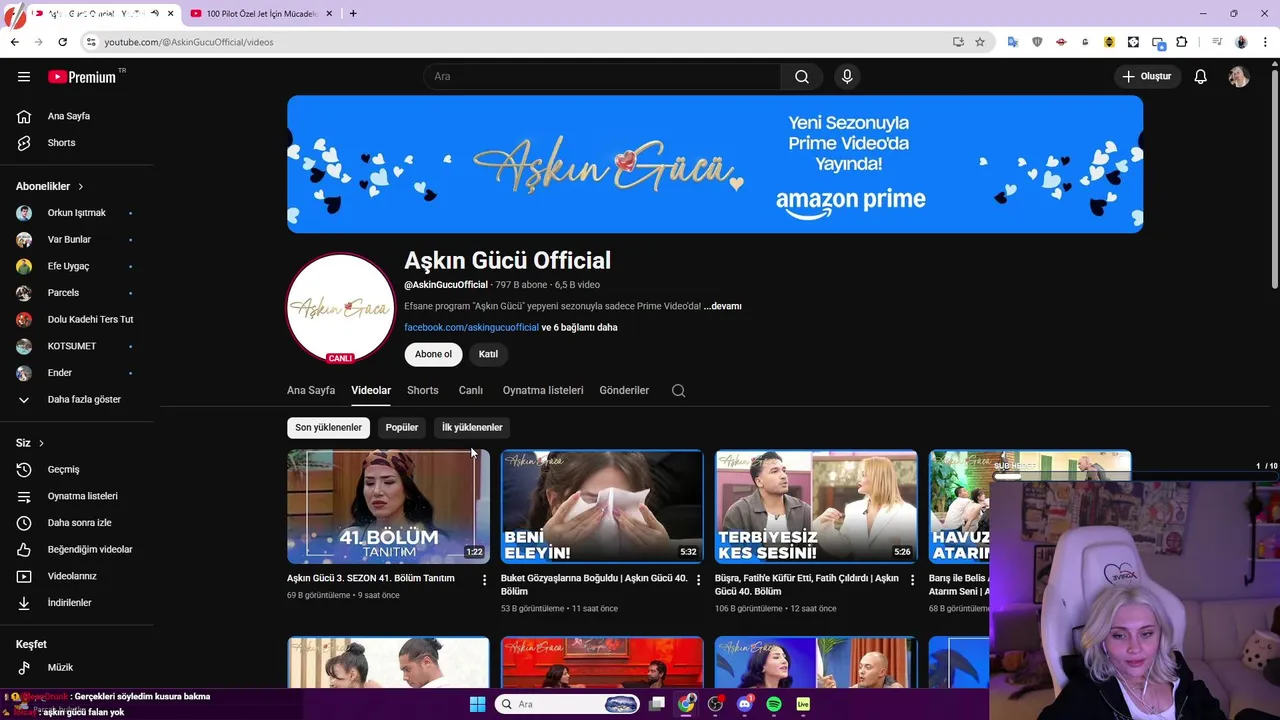Show ve 6 bağlantı daha links
Image resolution: width=1280 pixels, height=720 pixels.
(579, 327)
